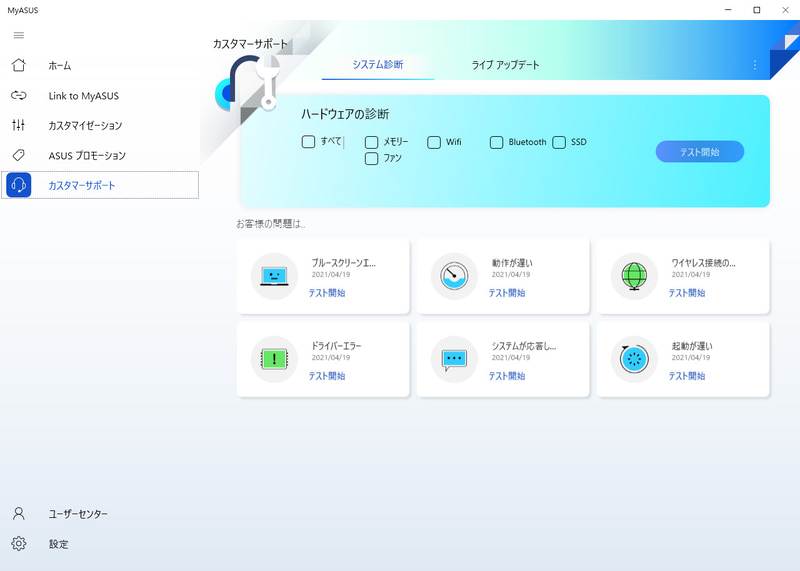Click the 起動が遅い card title
The width and height of the screenshot is (800, 571).
click(x=692, y=346)
